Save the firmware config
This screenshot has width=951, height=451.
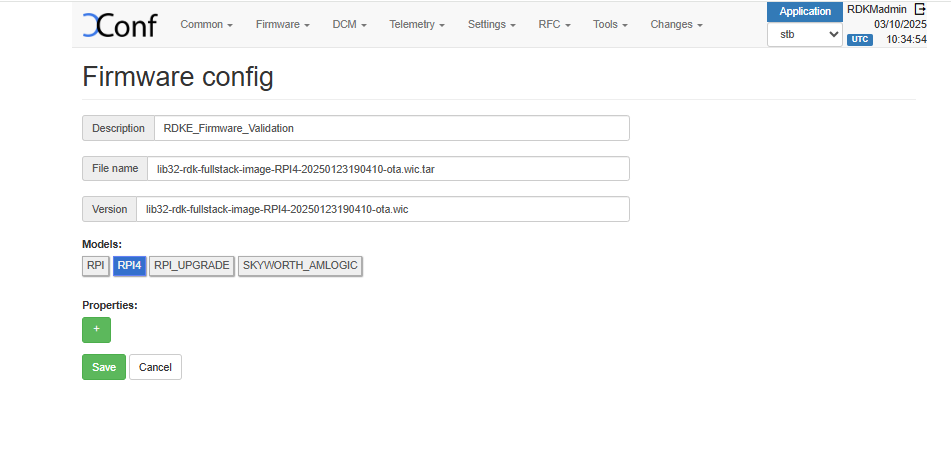pos(104,367)
